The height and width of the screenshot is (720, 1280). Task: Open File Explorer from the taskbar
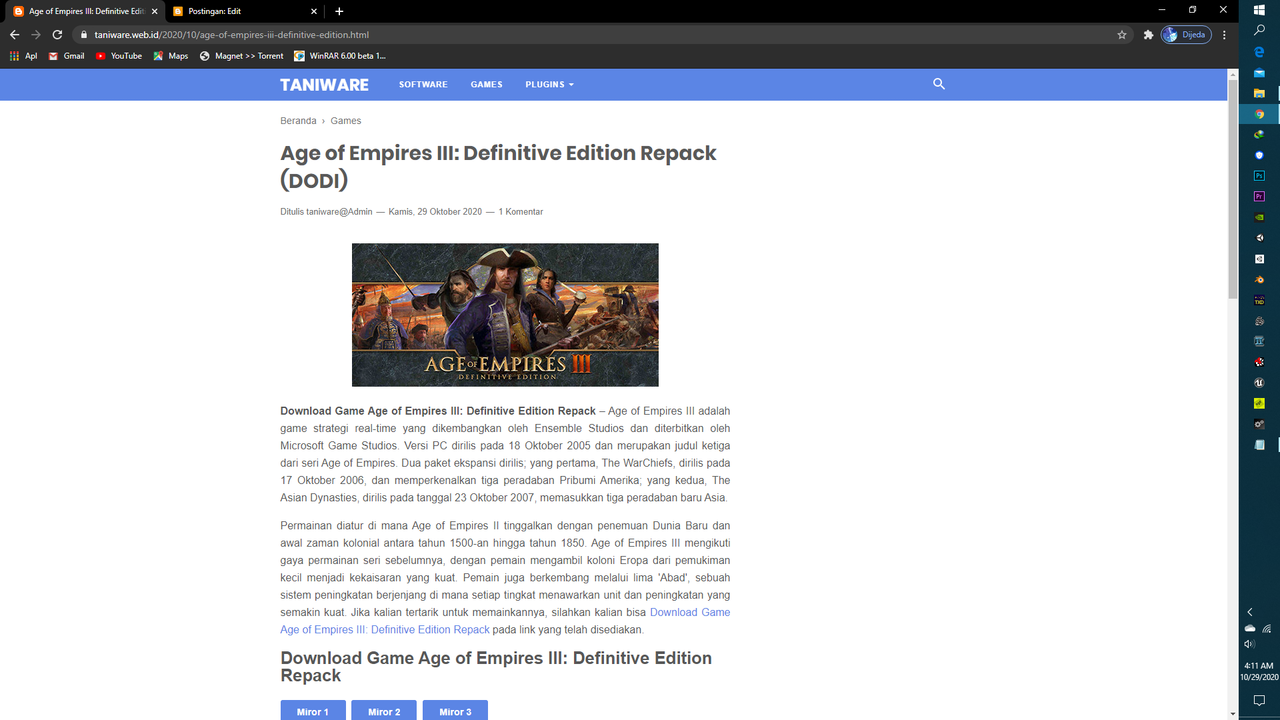click(x=1260, y=93)
